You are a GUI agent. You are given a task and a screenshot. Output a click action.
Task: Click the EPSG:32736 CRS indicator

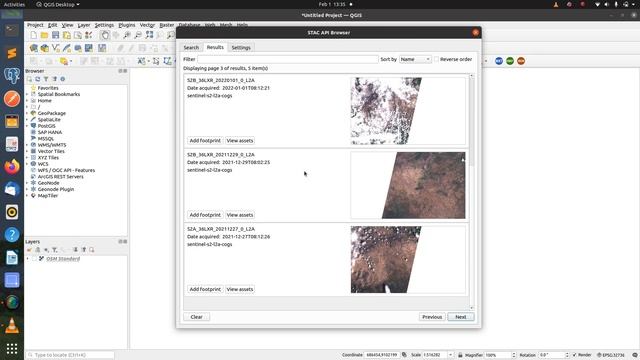pyautogui.click(x=611, y=355)
